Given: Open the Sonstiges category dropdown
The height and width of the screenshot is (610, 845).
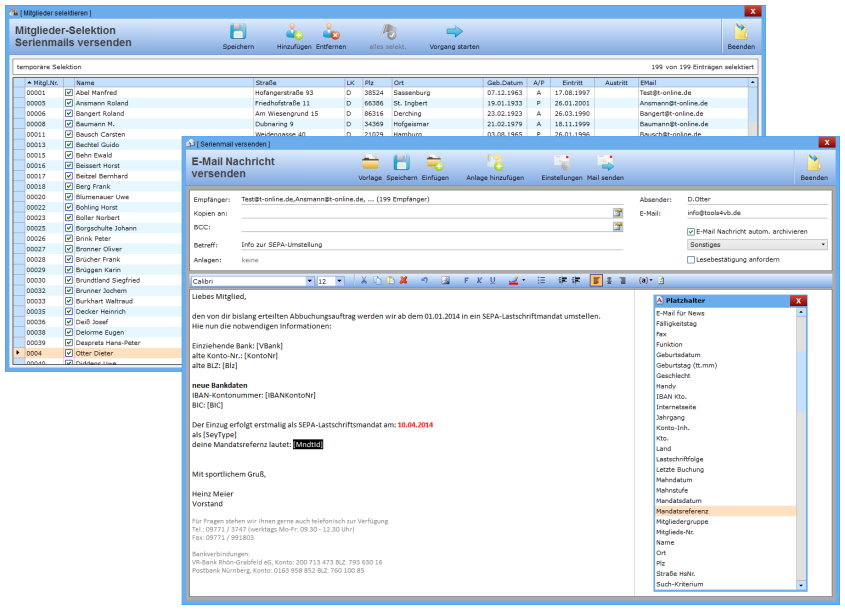Looking at the screenshot, I should pyautogui.click(x=822, y=244).
